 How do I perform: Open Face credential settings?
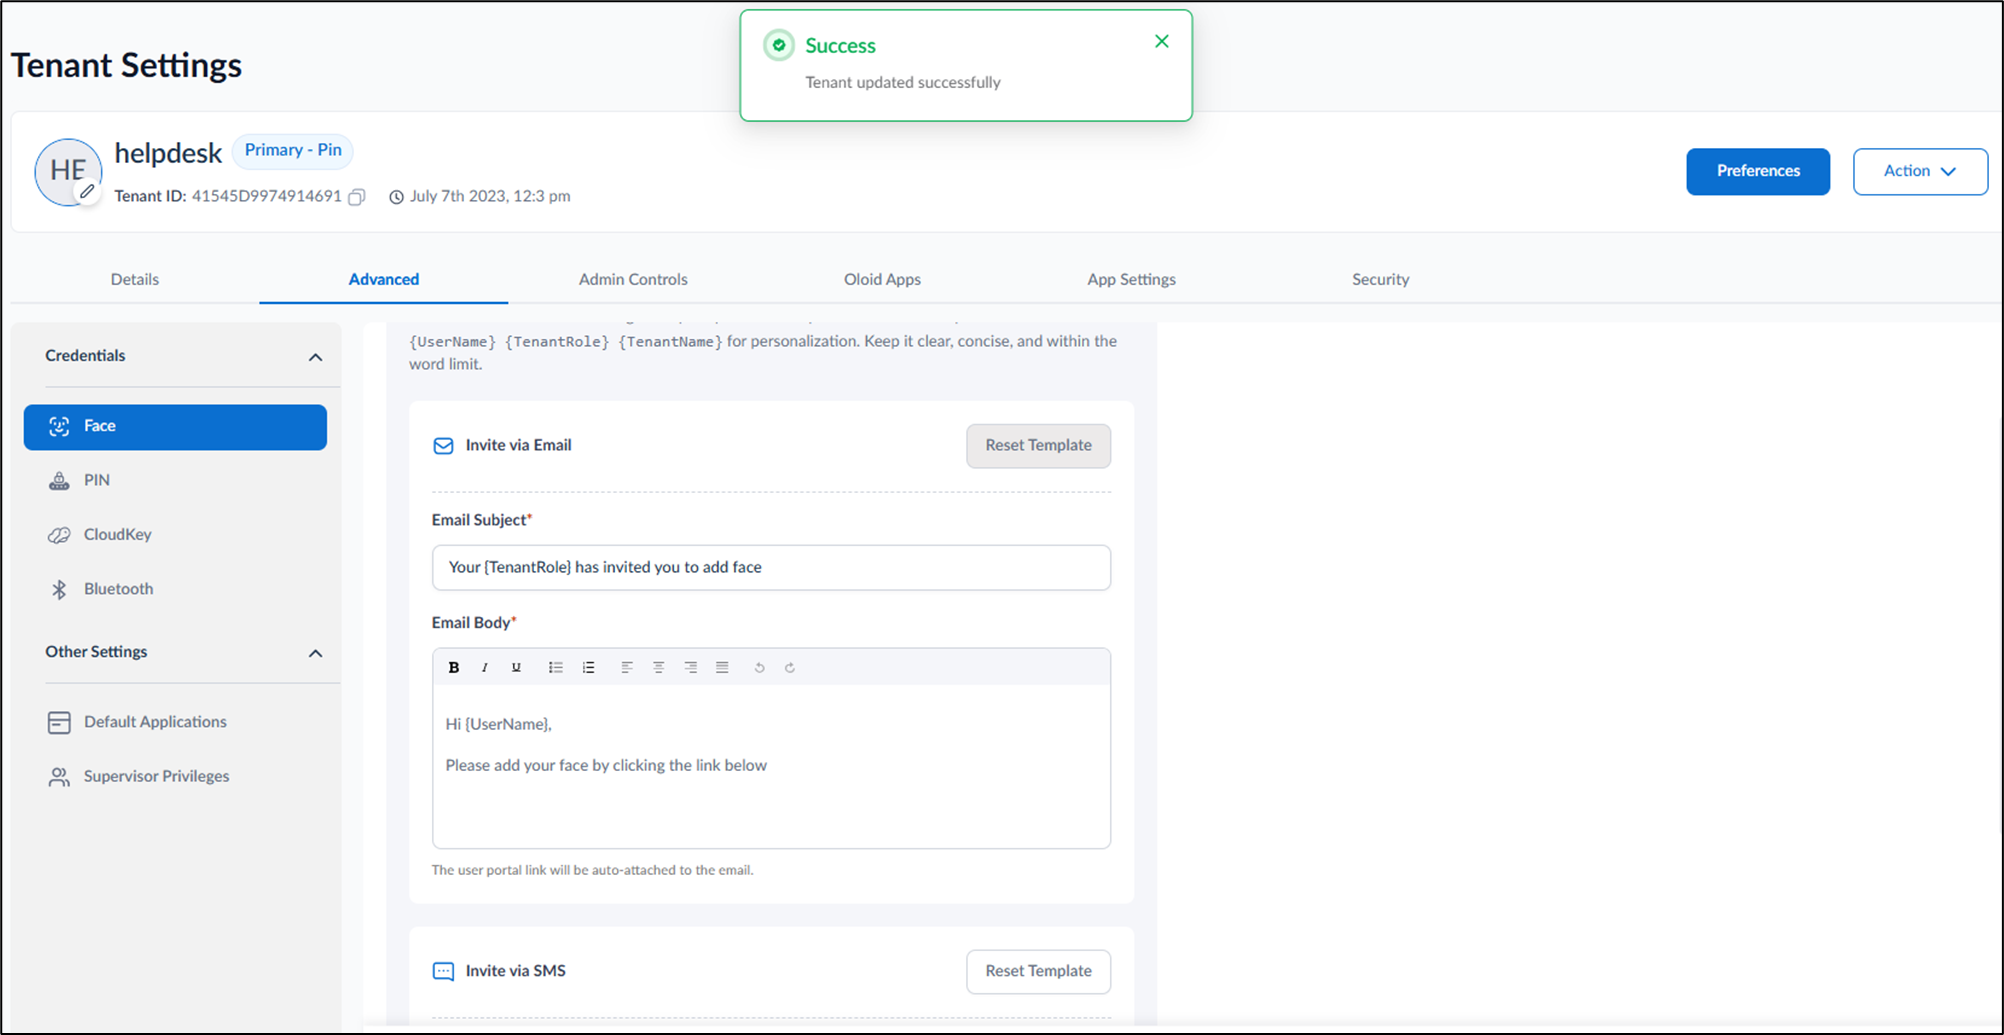175,427
